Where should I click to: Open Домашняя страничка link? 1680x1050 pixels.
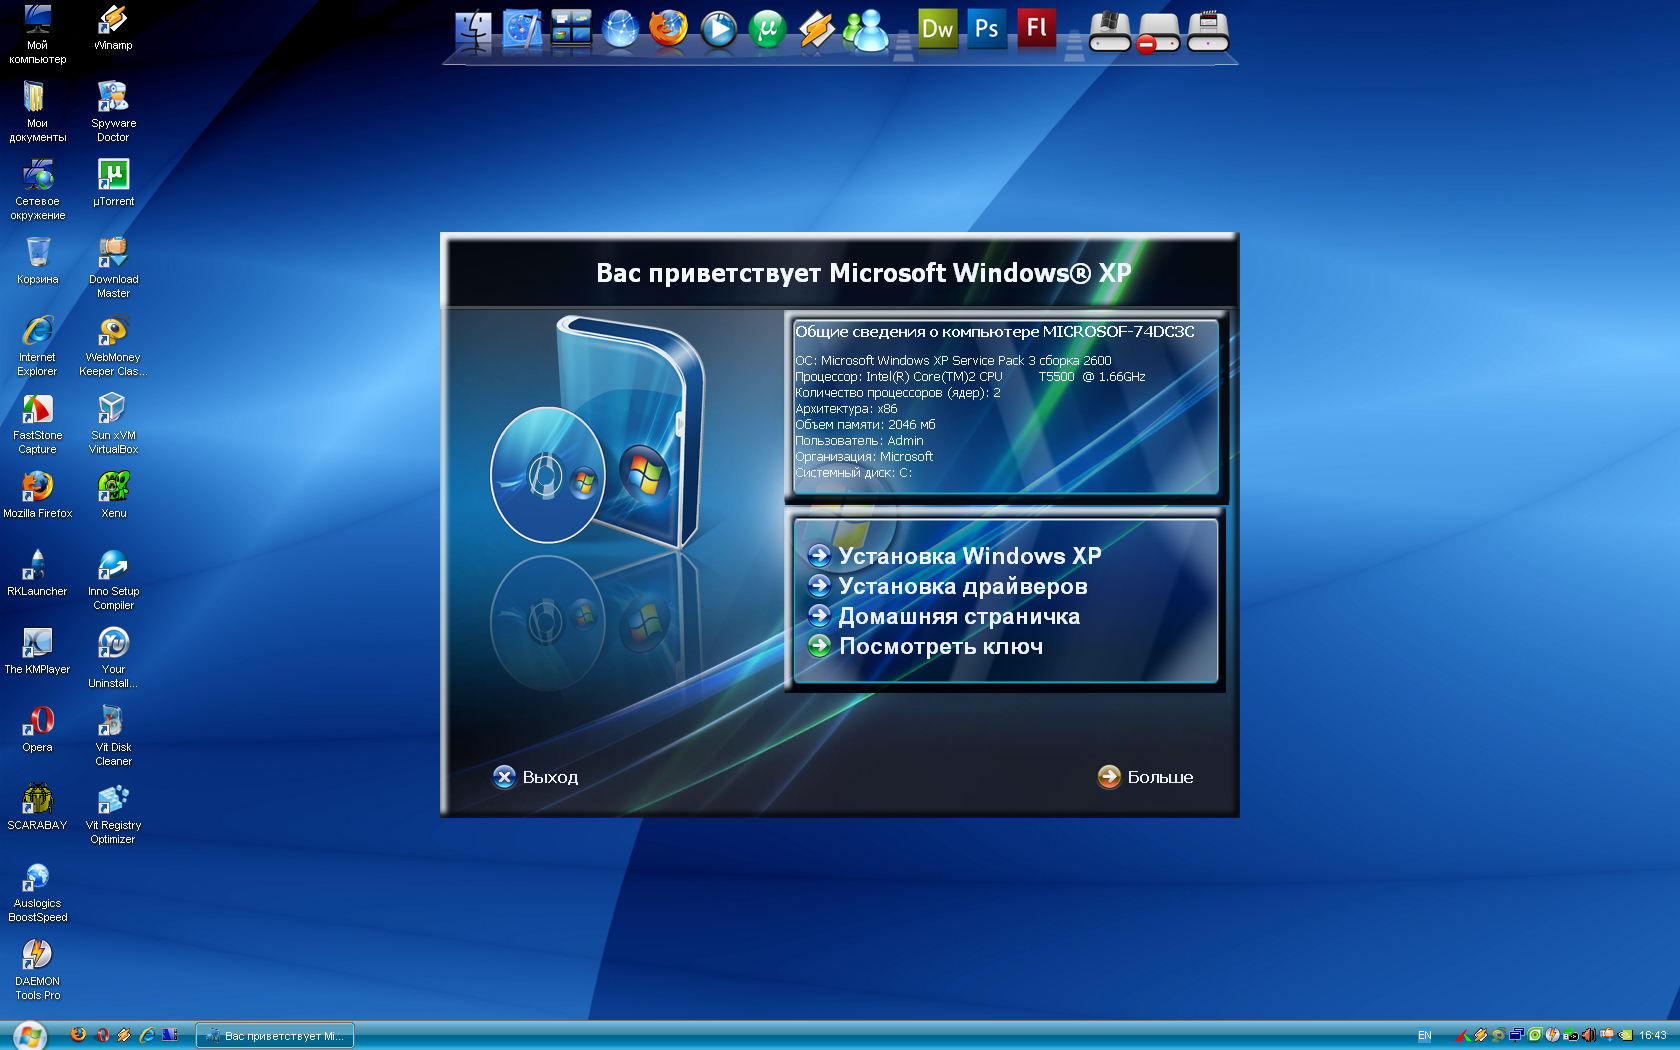(944, 616)
